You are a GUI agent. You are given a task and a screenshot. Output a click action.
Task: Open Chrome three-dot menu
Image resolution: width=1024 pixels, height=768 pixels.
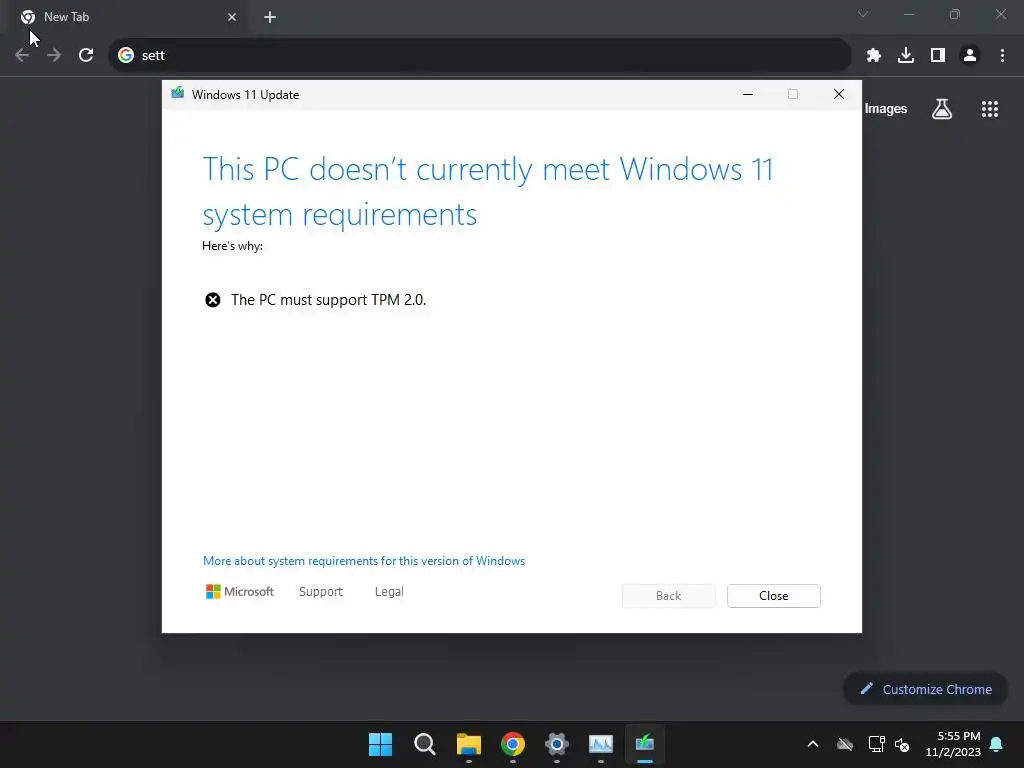pyautogui.click(x=1002, y=56)
